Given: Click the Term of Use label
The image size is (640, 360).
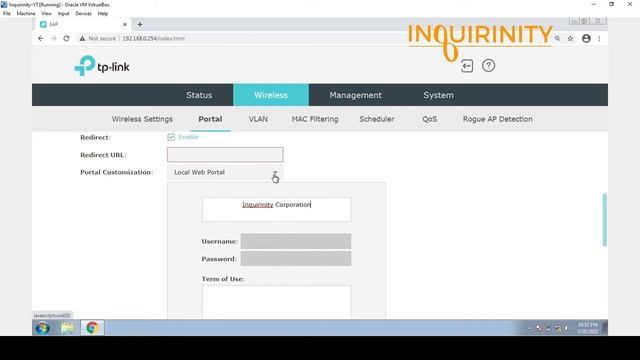Looking at the screenshot, I should pyautogui.click(x=223, y=279).
